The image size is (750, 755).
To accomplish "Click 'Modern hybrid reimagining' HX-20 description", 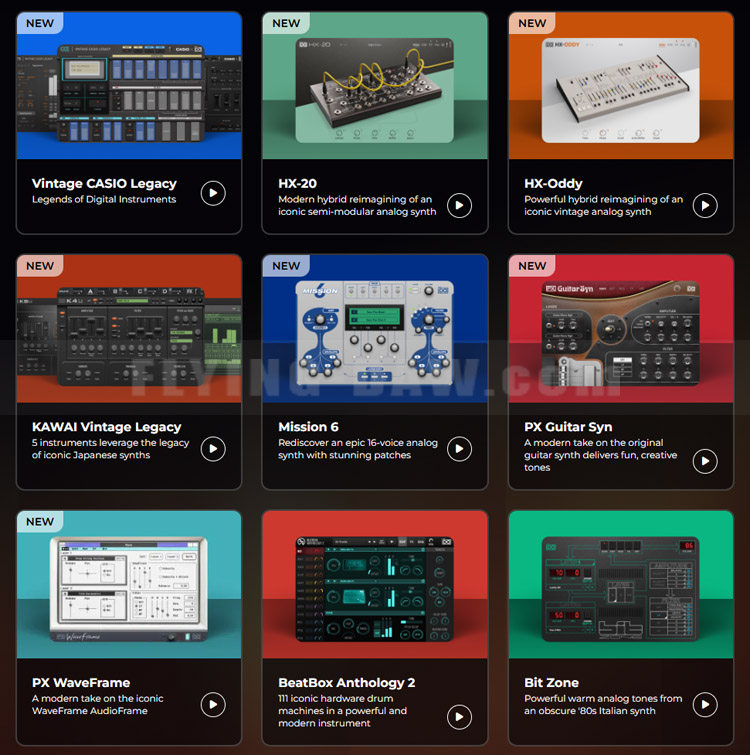I will (357, 206).
